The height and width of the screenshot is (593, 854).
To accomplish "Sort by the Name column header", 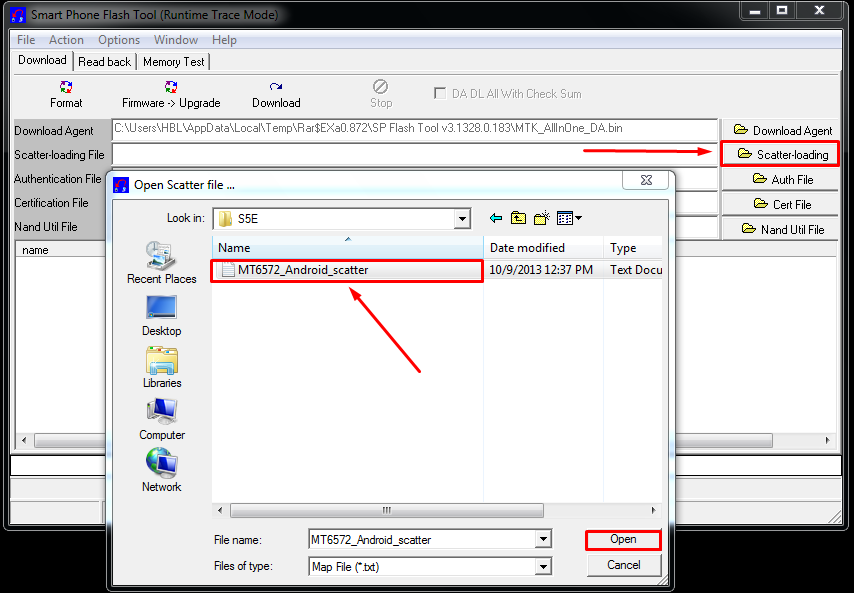I will click(x=347, y=248).
